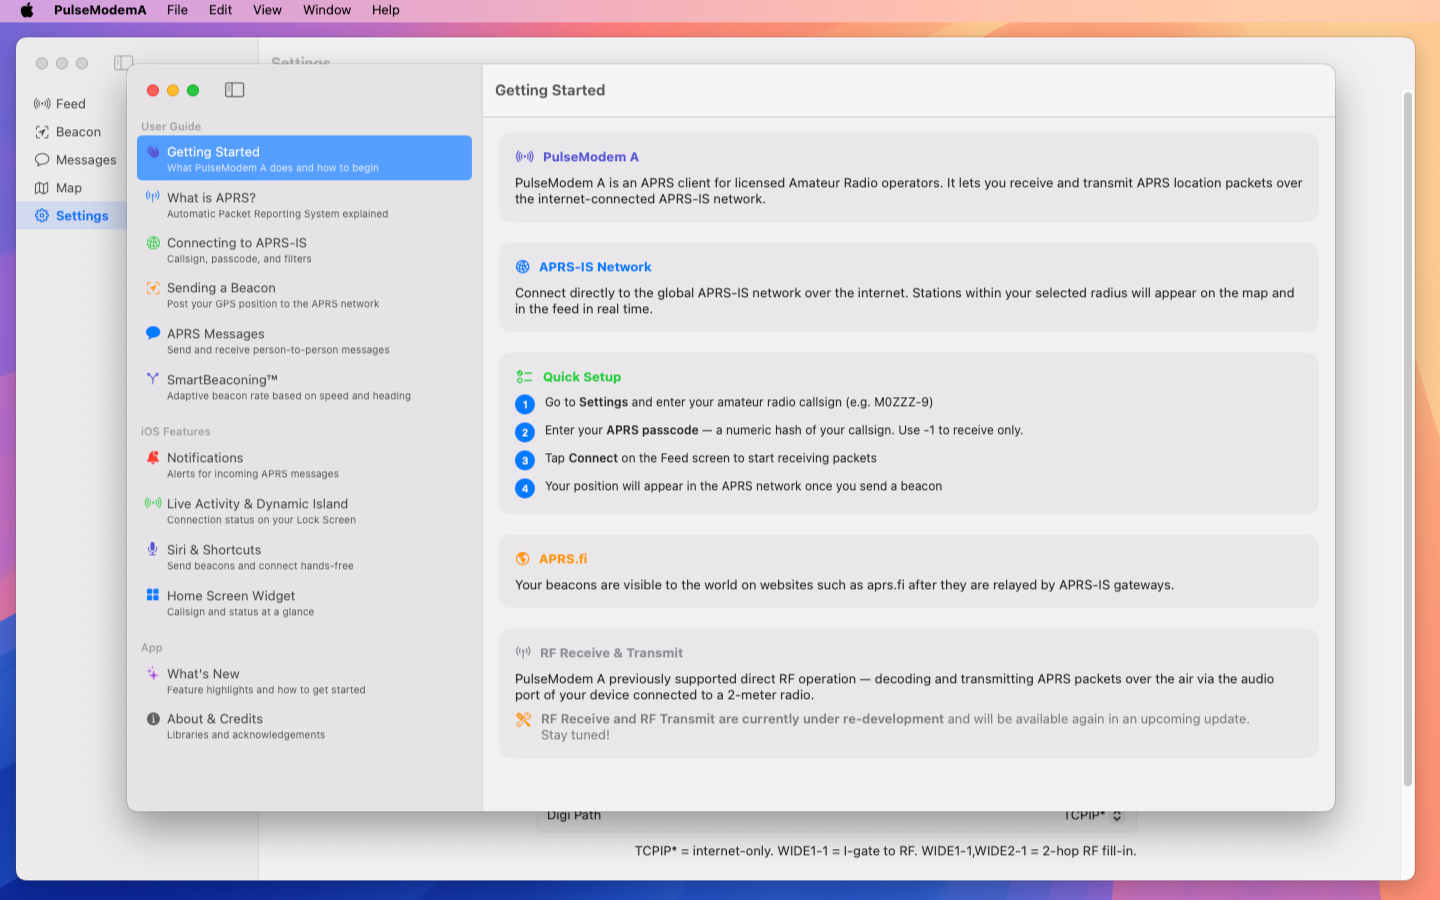Open the What's New page

pos(304,680)
